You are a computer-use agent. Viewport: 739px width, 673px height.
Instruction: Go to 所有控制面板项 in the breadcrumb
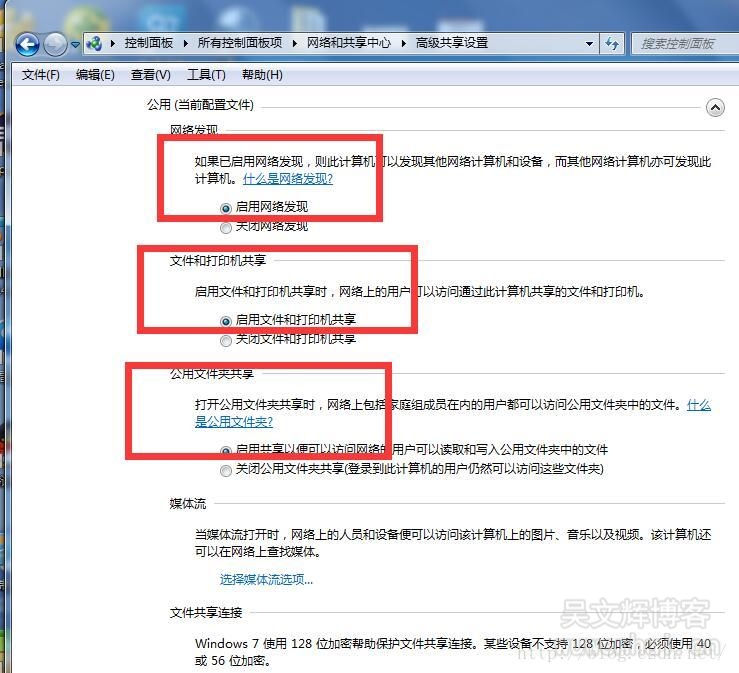[x=240, y=43]
